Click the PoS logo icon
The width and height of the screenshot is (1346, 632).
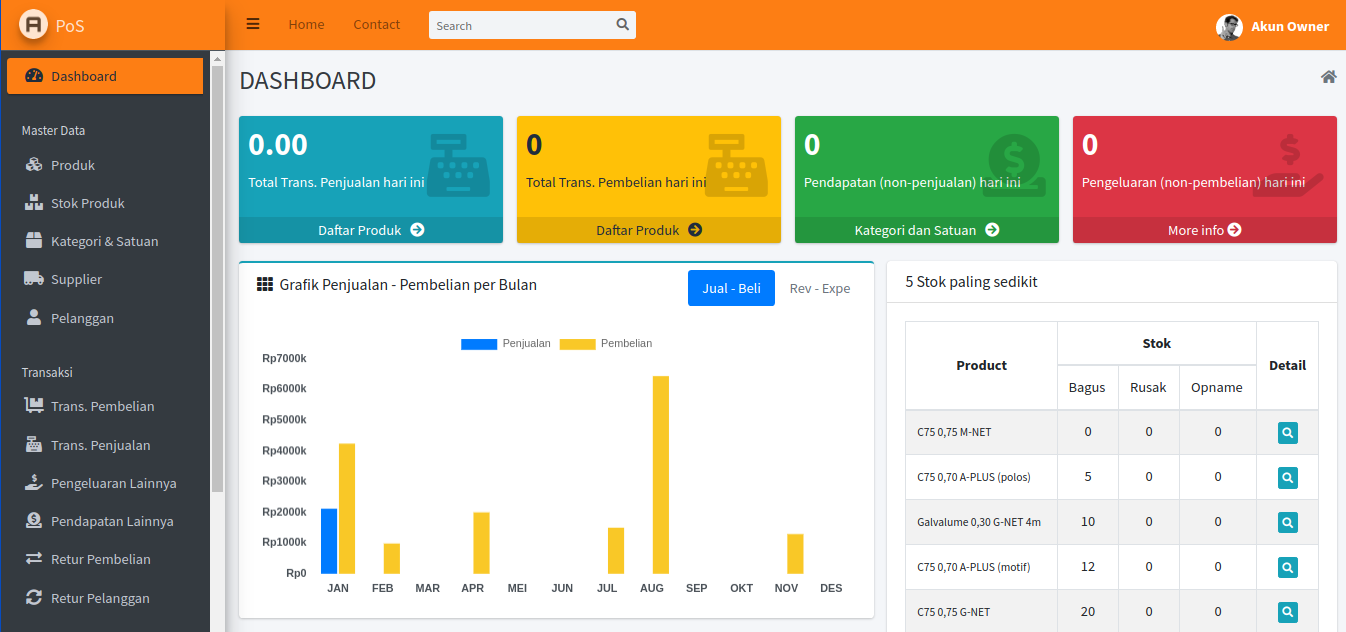33,25
